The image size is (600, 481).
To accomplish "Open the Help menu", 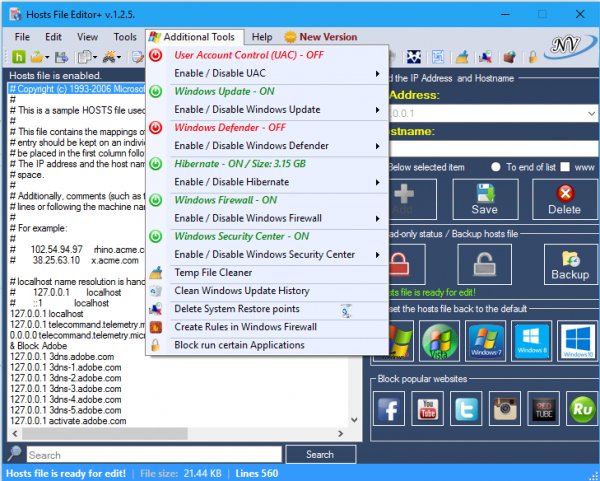I will point(262,37).
